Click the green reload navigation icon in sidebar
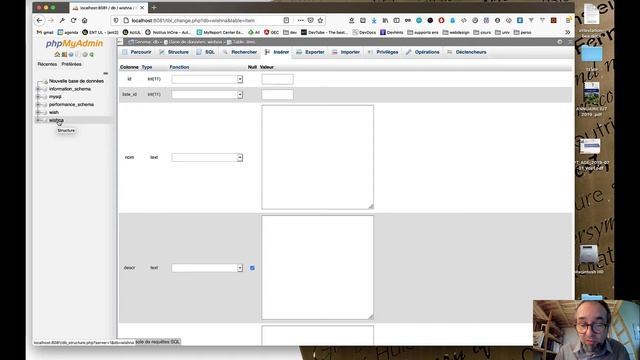The width and height of the screenshot is (640, 360). (x=91, y=54)
